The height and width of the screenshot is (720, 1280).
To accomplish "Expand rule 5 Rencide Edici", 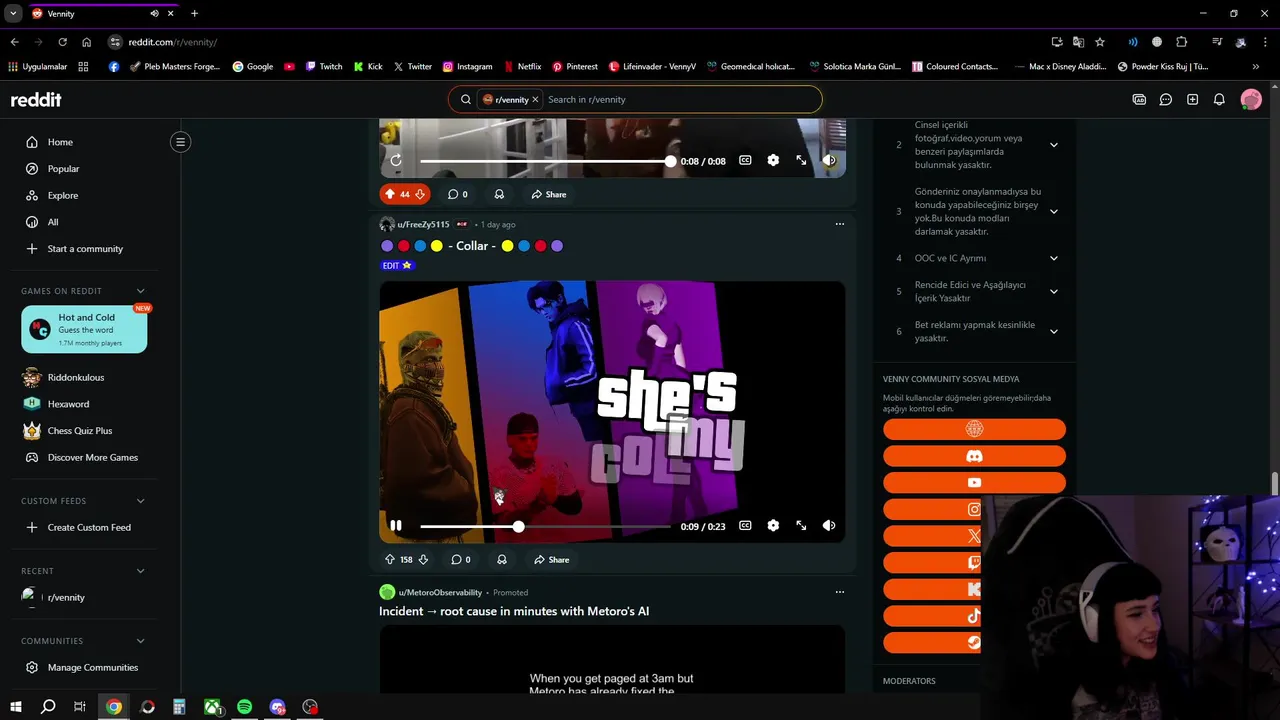I will pos(1054,291).
